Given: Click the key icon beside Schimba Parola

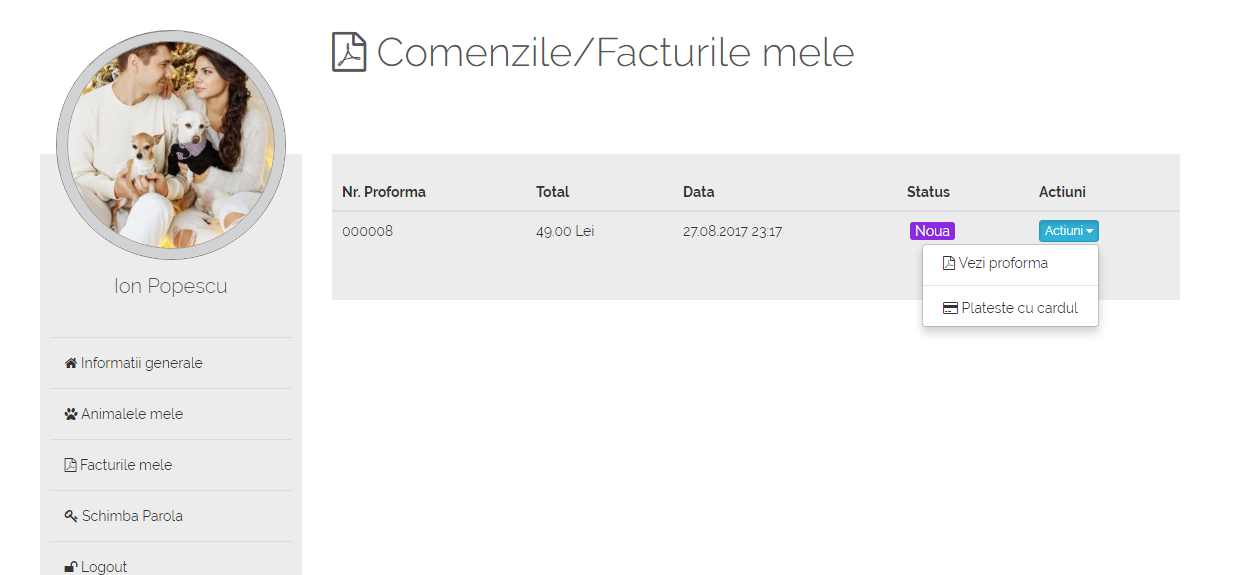Looking at the screenshot, I should coord(71,516).
